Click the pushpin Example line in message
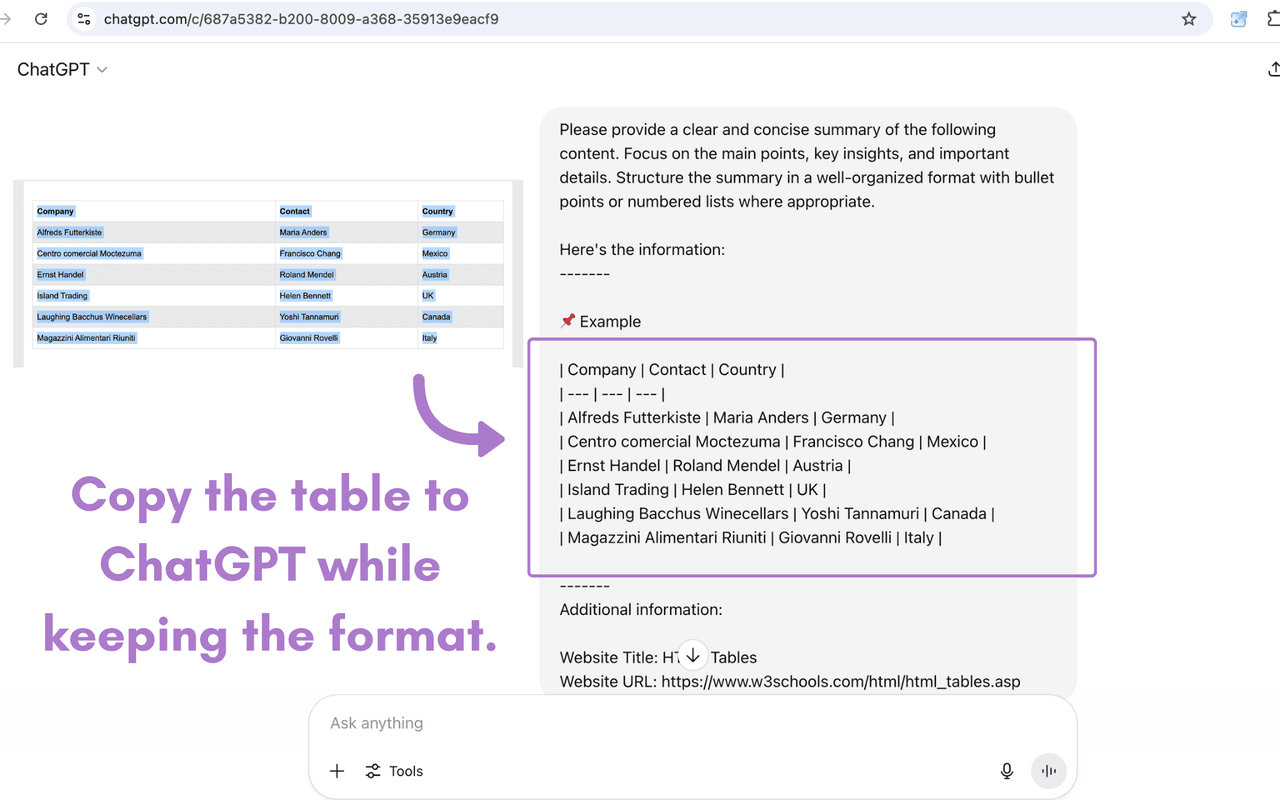Viewport: 1280px width, 800px height. click(600, 321)
